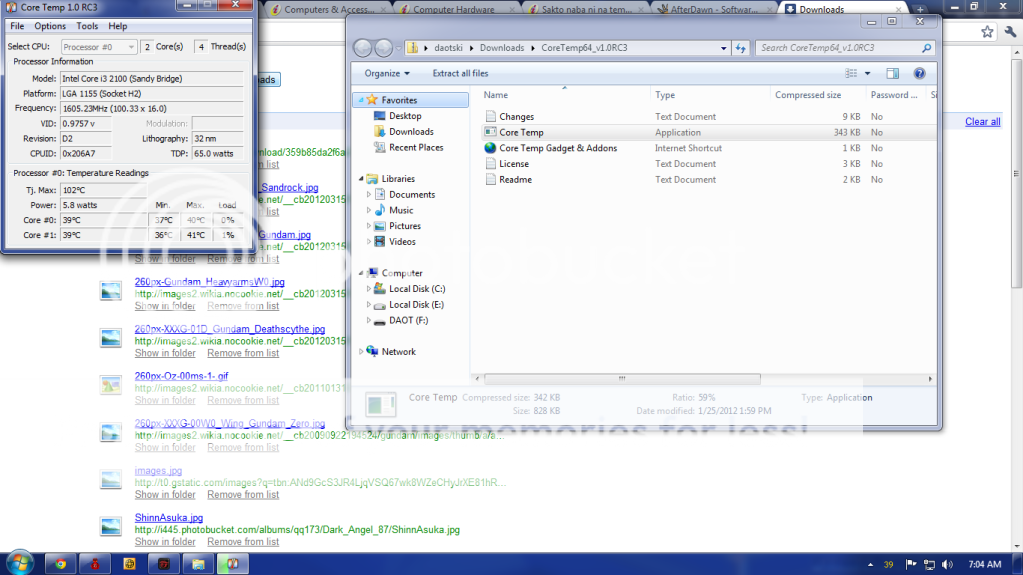Click Core Temp taskbar button
Image resolution: width=1023 pixels, height=575 pixels.
pos(233,564)
